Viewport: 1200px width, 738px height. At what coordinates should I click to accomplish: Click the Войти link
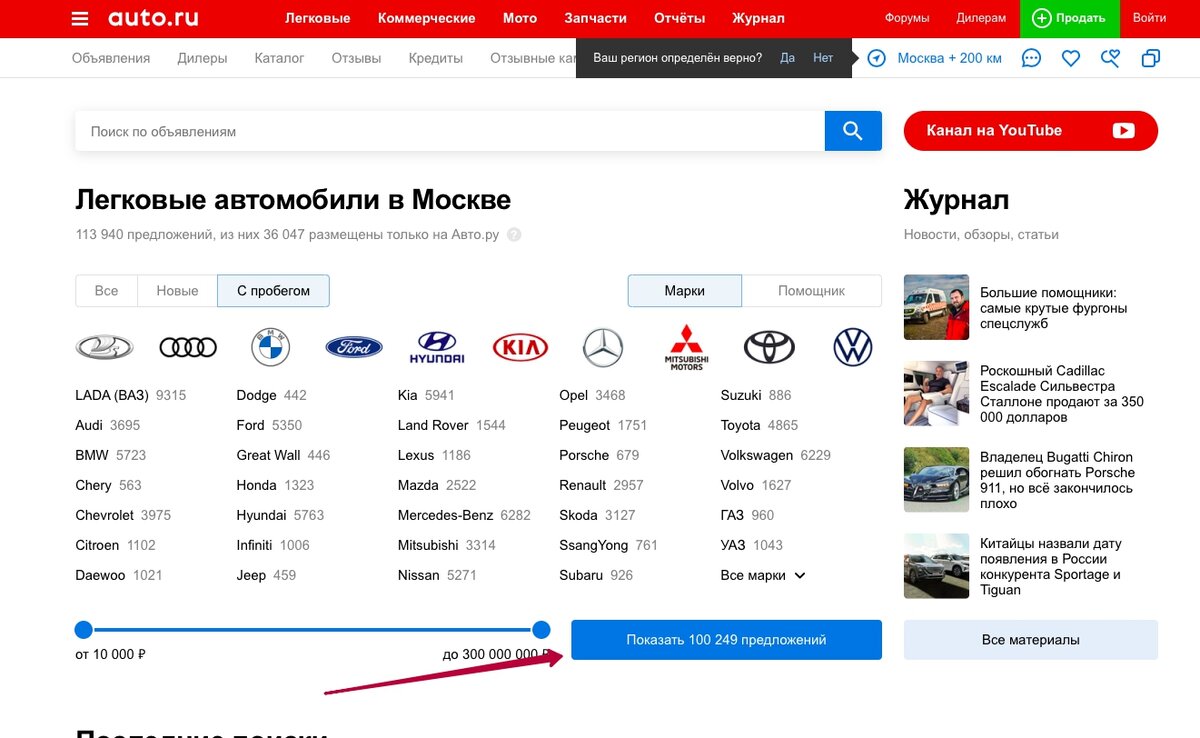click(x=1150, y=18)
